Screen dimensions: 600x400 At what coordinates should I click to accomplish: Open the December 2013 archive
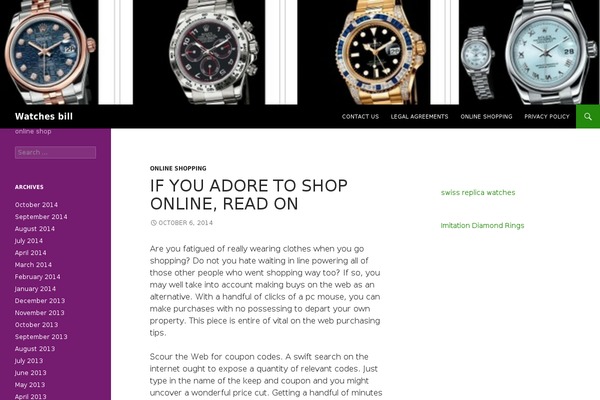pyautogui.click(x=40, y=300)
